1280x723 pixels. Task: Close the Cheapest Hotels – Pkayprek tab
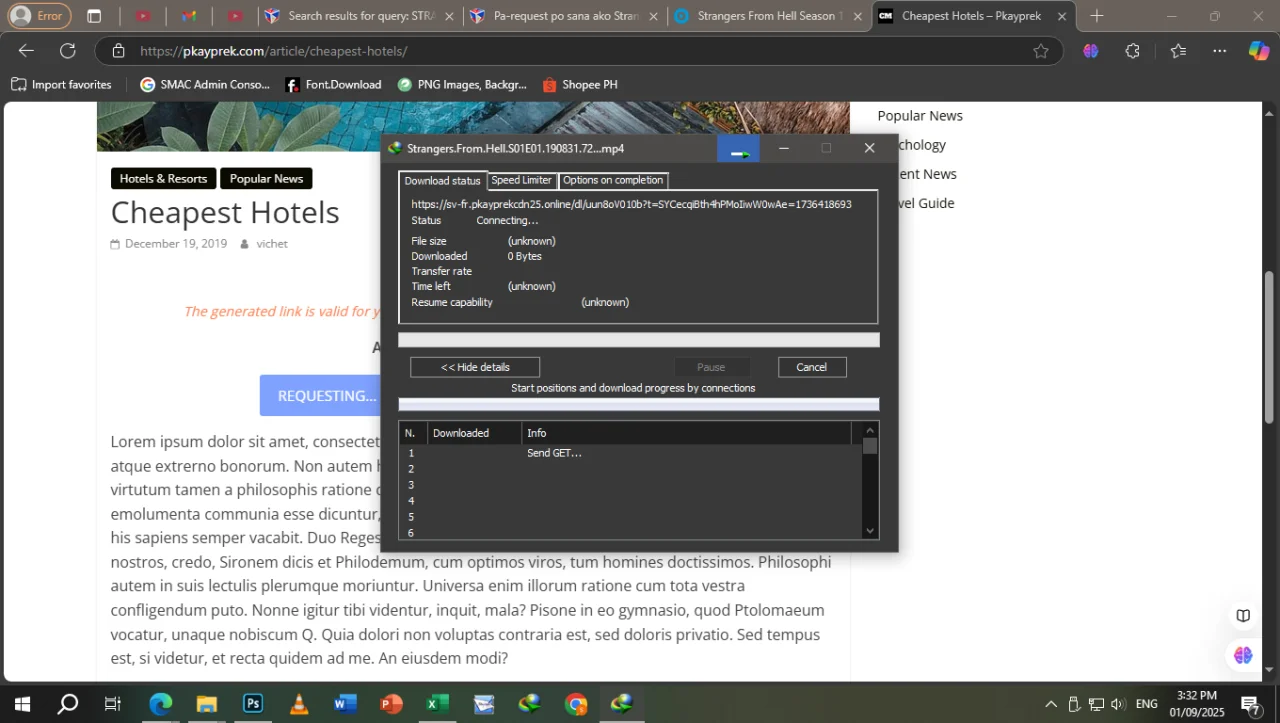tap(1062, 16)
